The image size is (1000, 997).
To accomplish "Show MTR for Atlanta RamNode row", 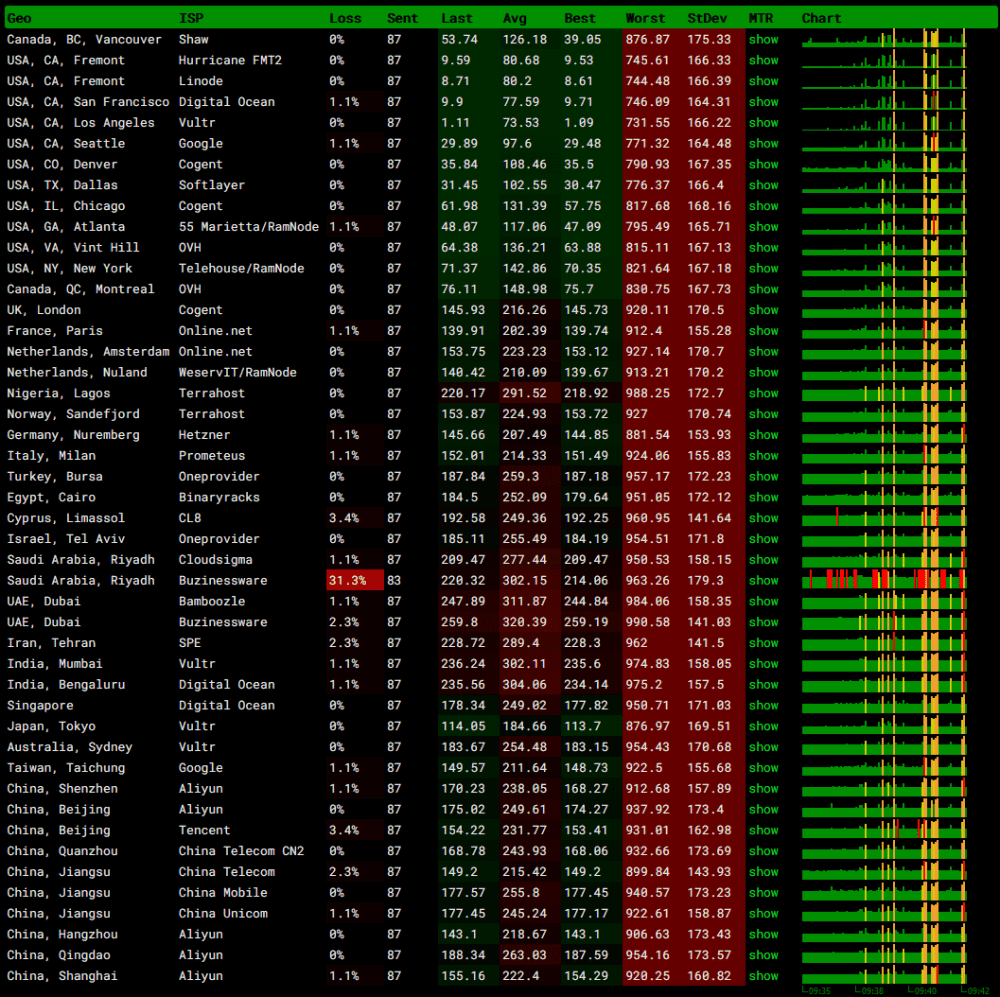I will pos(763,227).
